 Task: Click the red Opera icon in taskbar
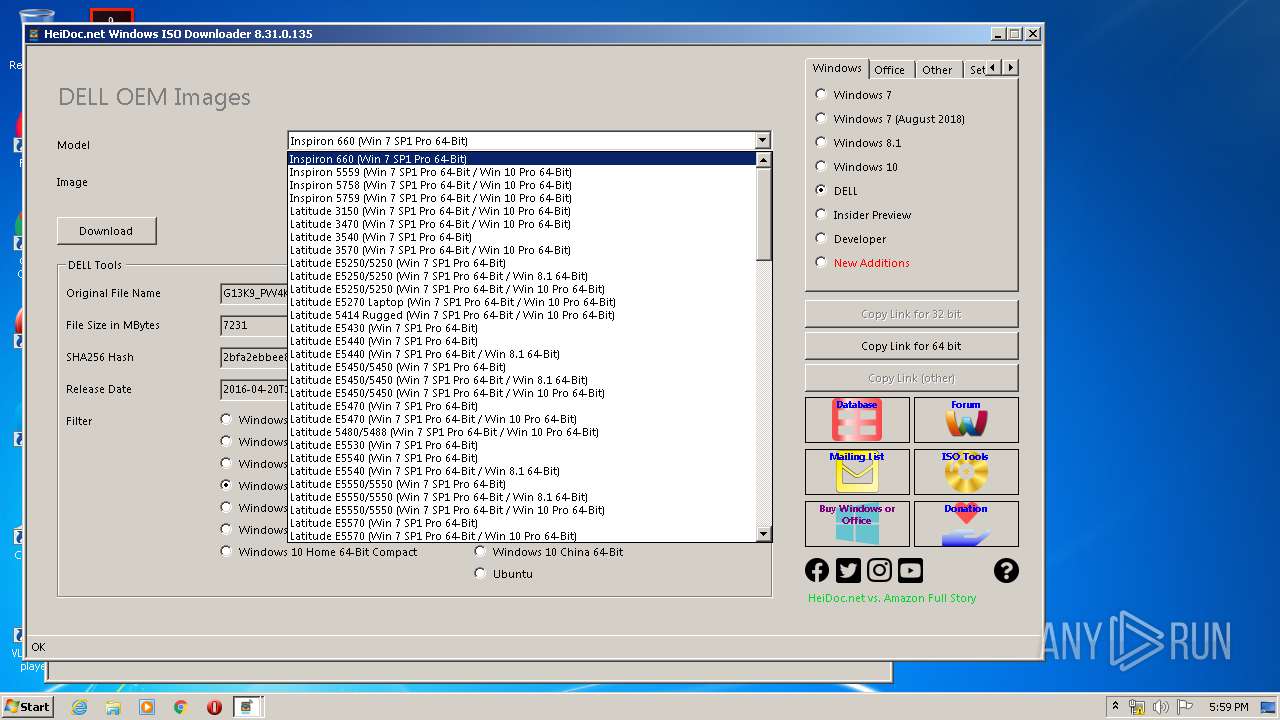tap(214, 707)
